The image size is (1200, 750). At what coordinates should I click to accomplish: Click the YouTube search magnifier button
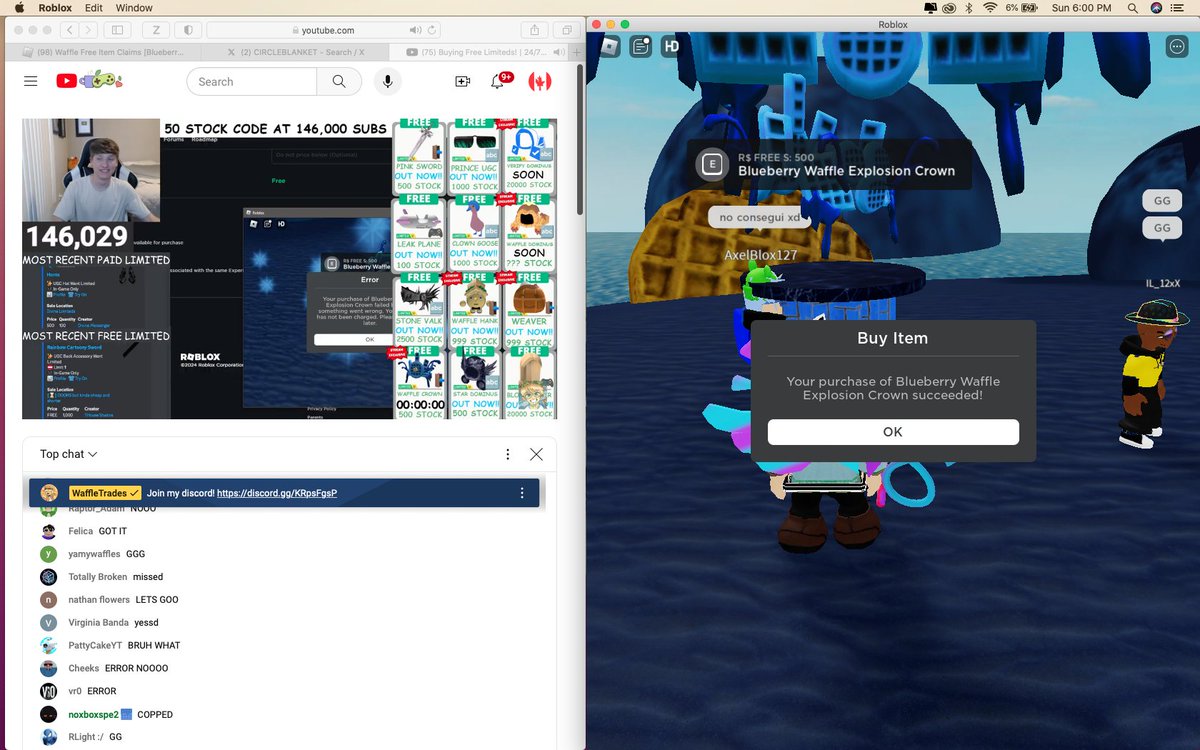[339, 82]
